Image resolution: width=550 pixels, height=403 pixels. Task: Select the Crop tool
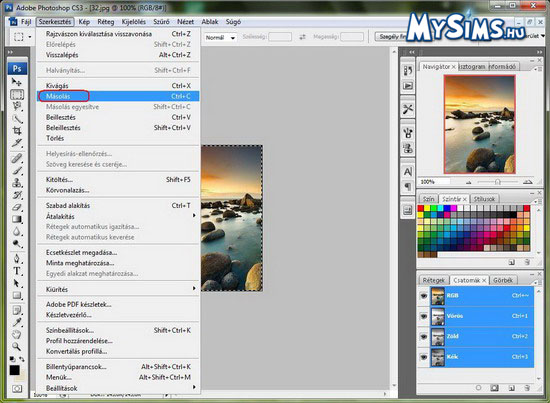pos(17,131)
